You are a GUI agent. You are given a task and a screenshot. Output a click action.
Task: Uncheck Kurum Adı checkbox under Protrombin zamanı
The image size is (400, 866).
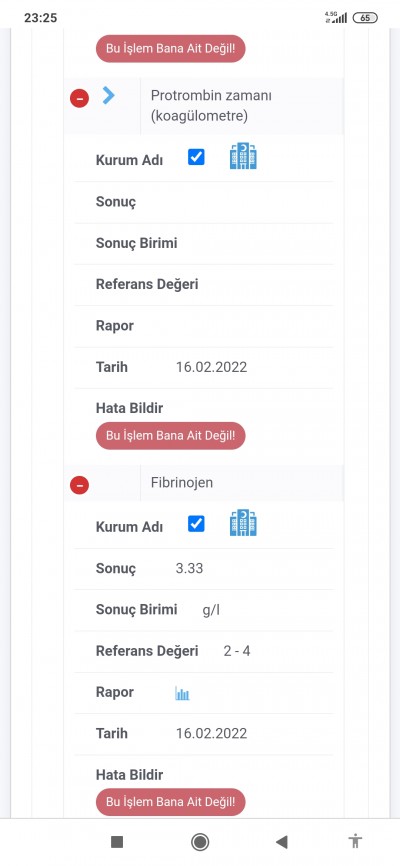[196, 157]
